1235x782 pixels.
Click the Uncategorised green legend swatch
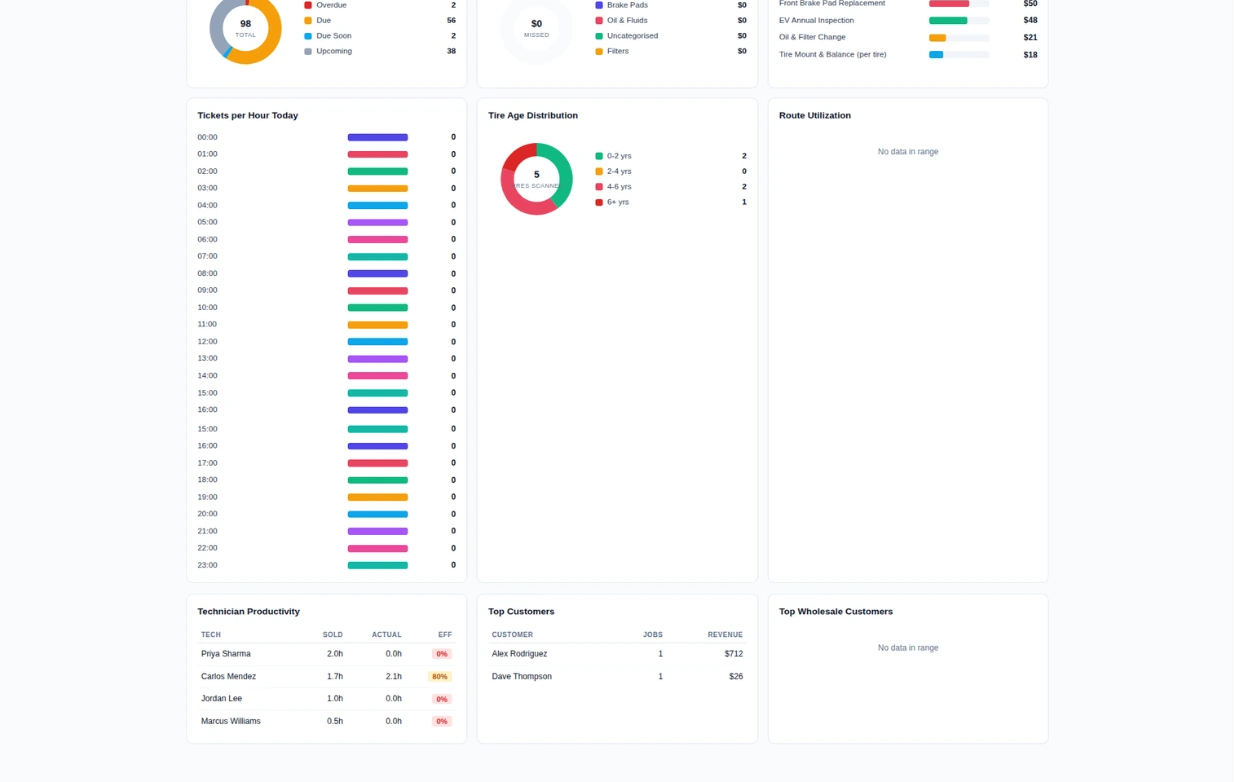coord(599,36)
